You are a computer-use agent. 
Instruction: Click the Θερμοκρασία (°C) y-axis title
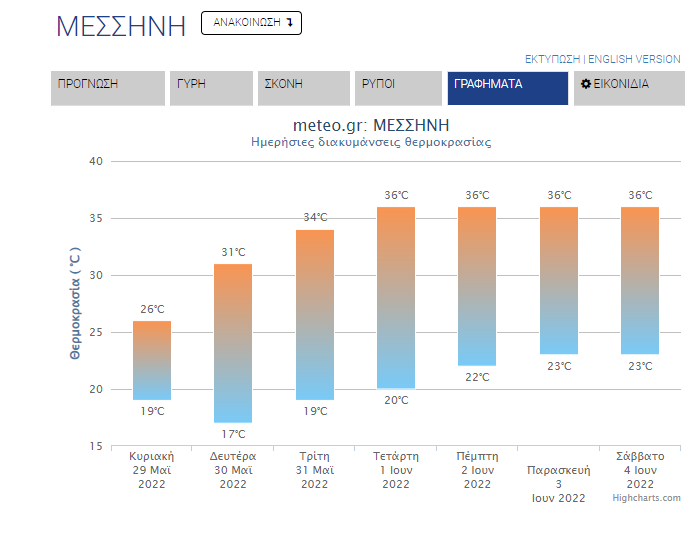tap(75, 303)
